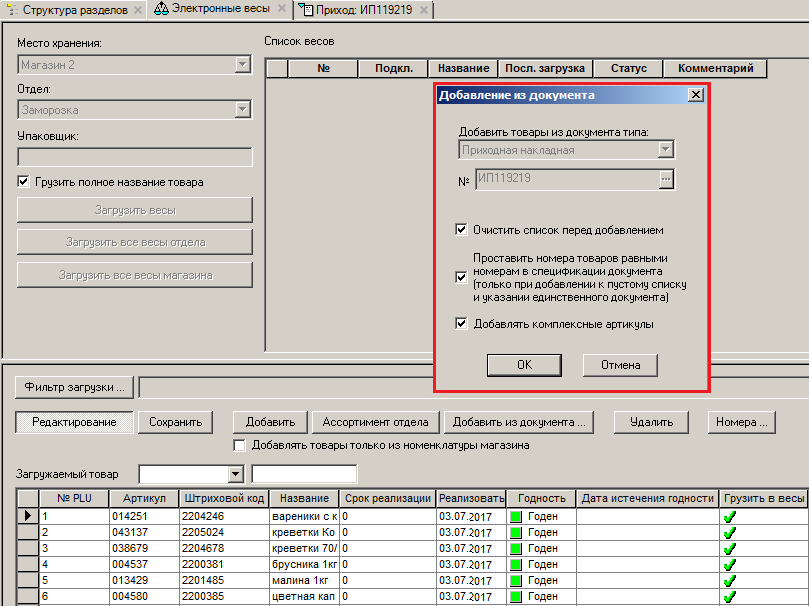Toggle Грузить в весы check for article 013429
This screenshot has height=606, width=809.
(730, 580)
